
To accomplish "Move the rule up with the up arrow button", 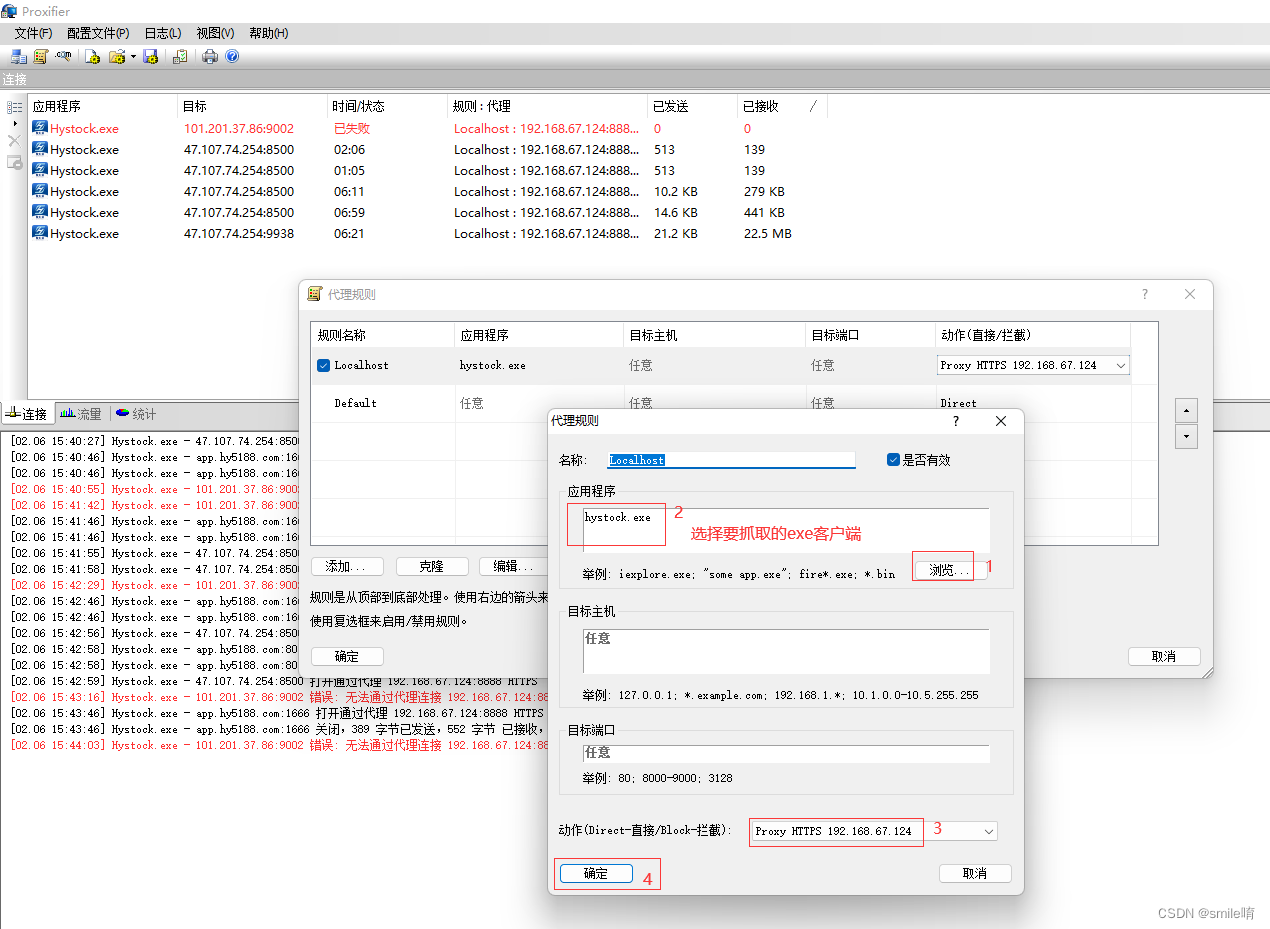I will [x=1186, y=410].
